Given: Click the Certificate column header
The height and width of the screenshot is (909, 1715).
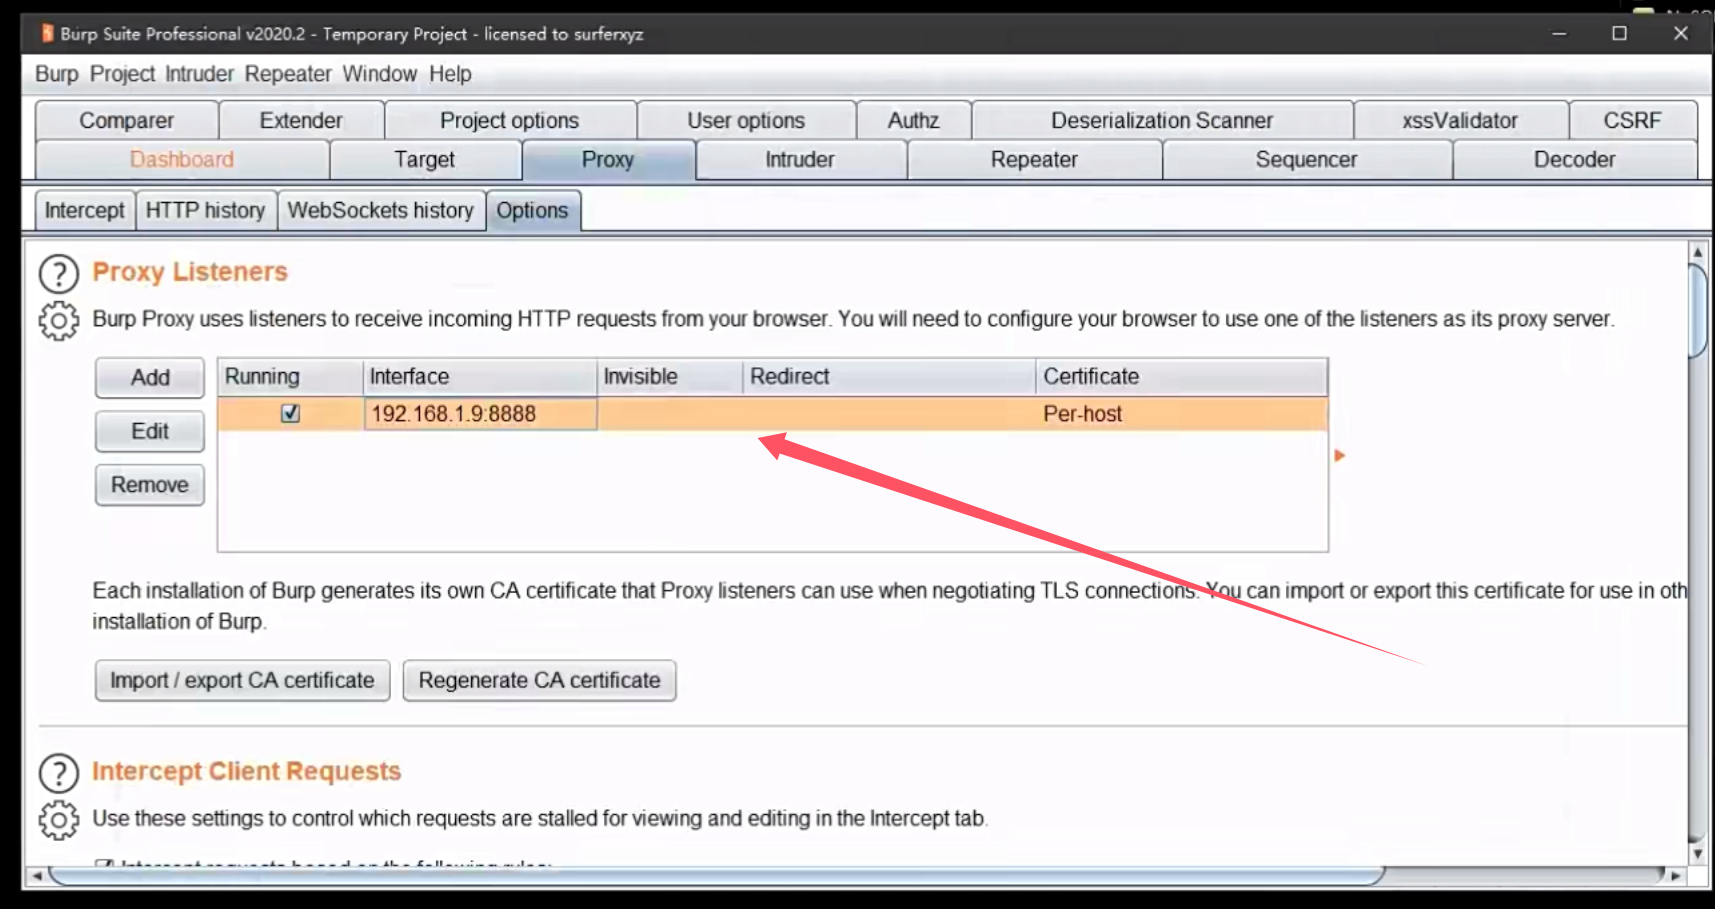Looking at the screenshot, I should click(x=1182, y=377).
